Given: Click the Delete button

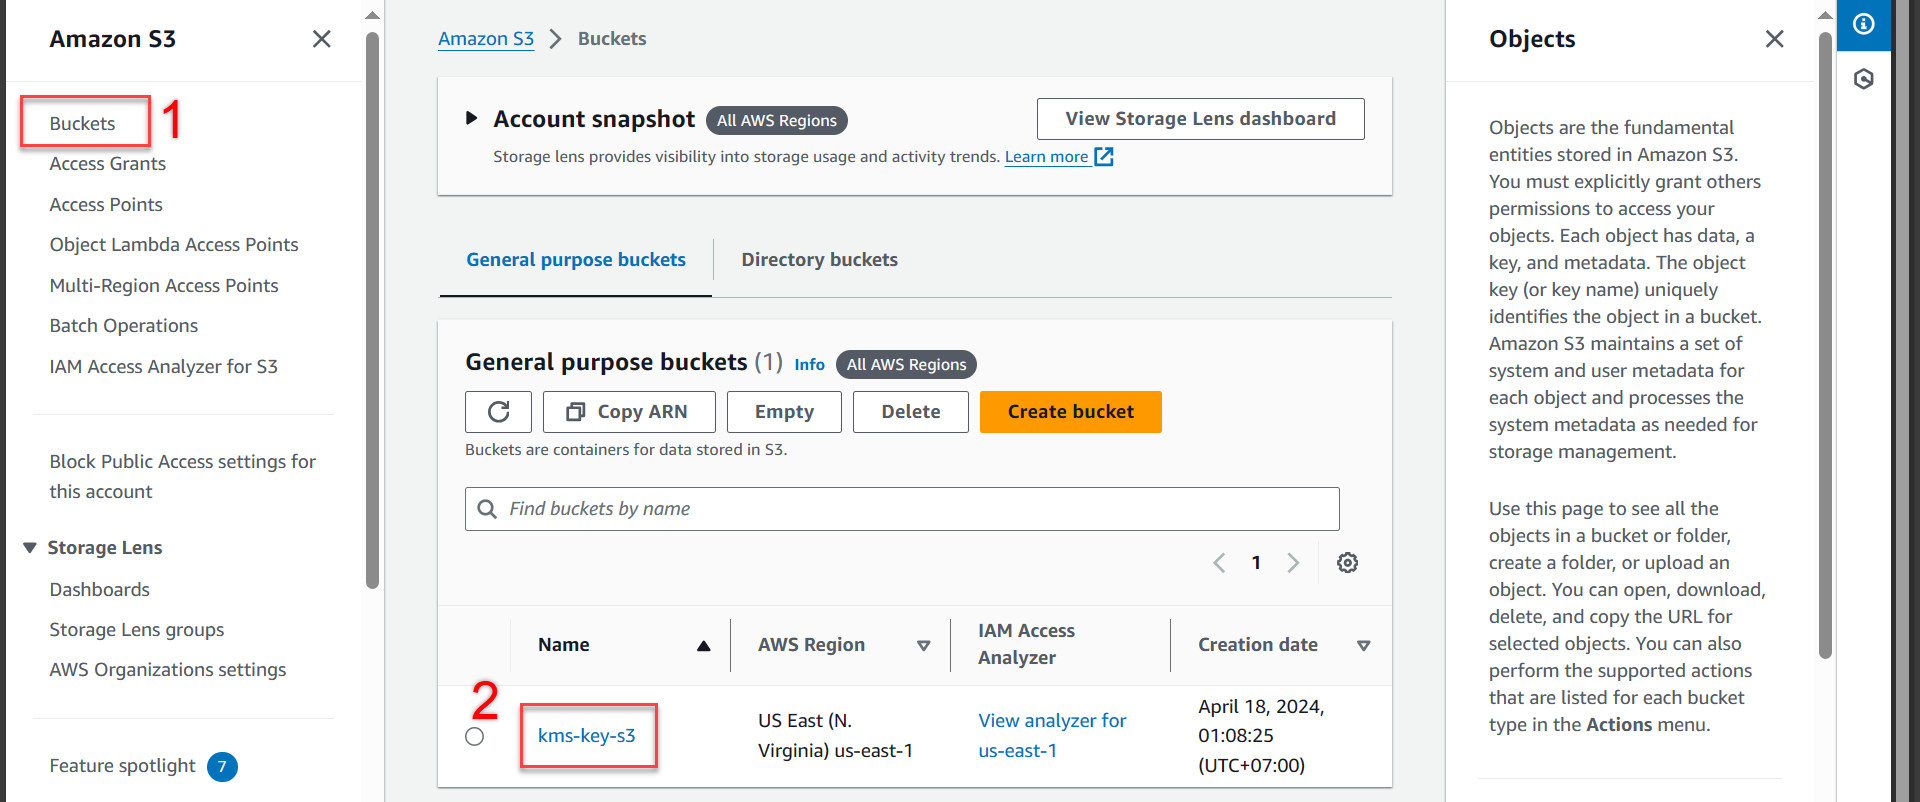Looking at the screenshot, I should click(910, 412).
